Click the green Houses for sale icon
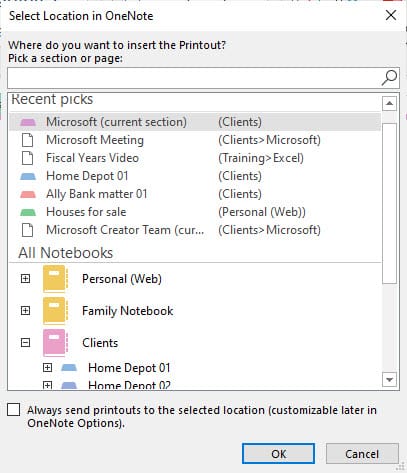 (28, 212)
